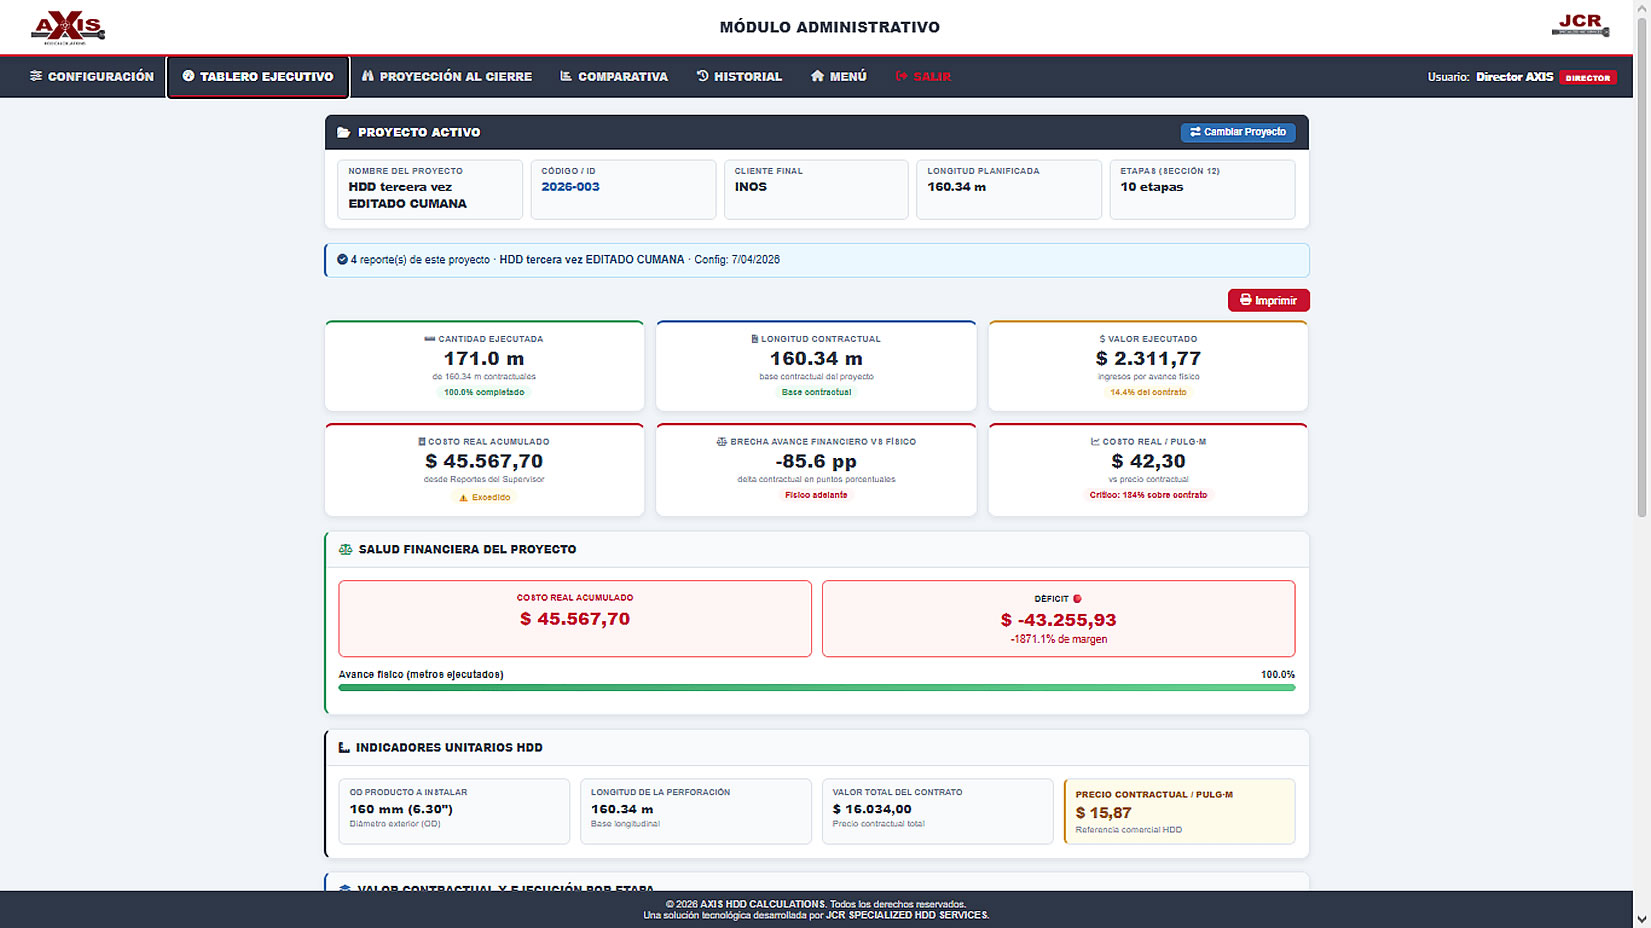The width and height of the screenshot is (1651, 928).
Task: Click the Precio Contractual / Pulg-M card
Action: pyautogui.click(x=1179, y=811)
